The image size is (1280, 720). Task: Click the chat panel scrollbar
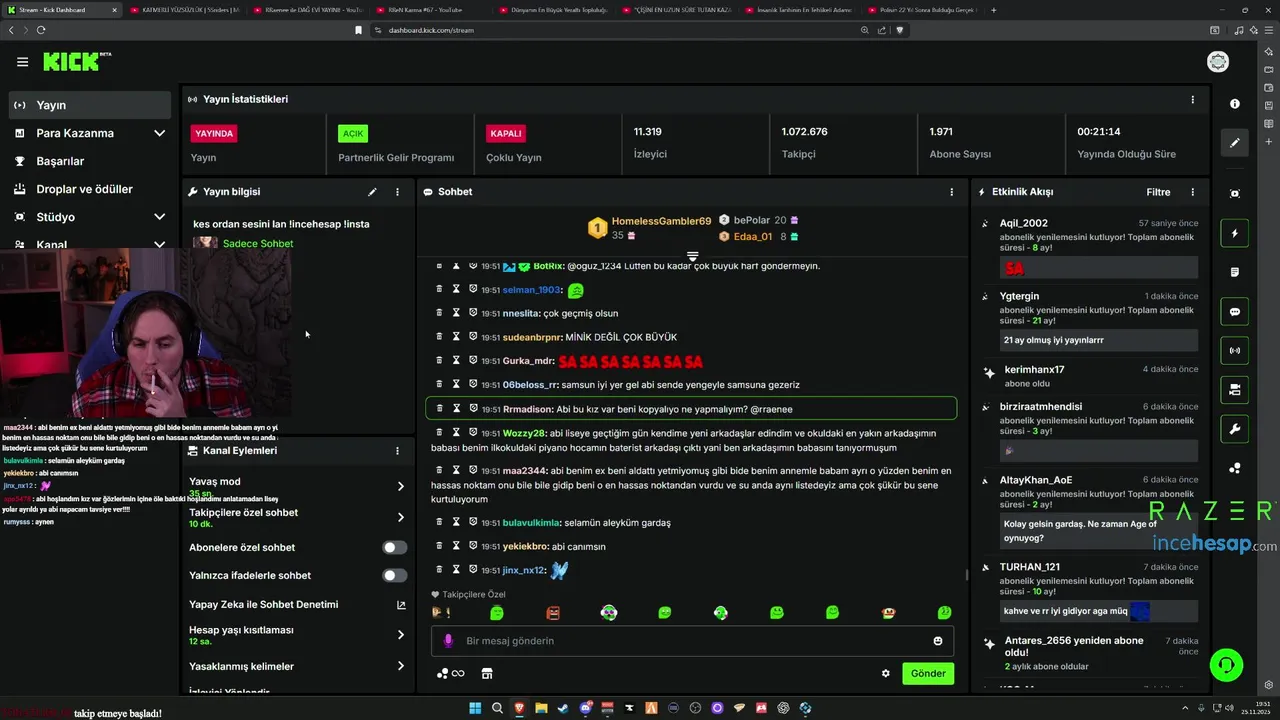(x=966, y=574)
